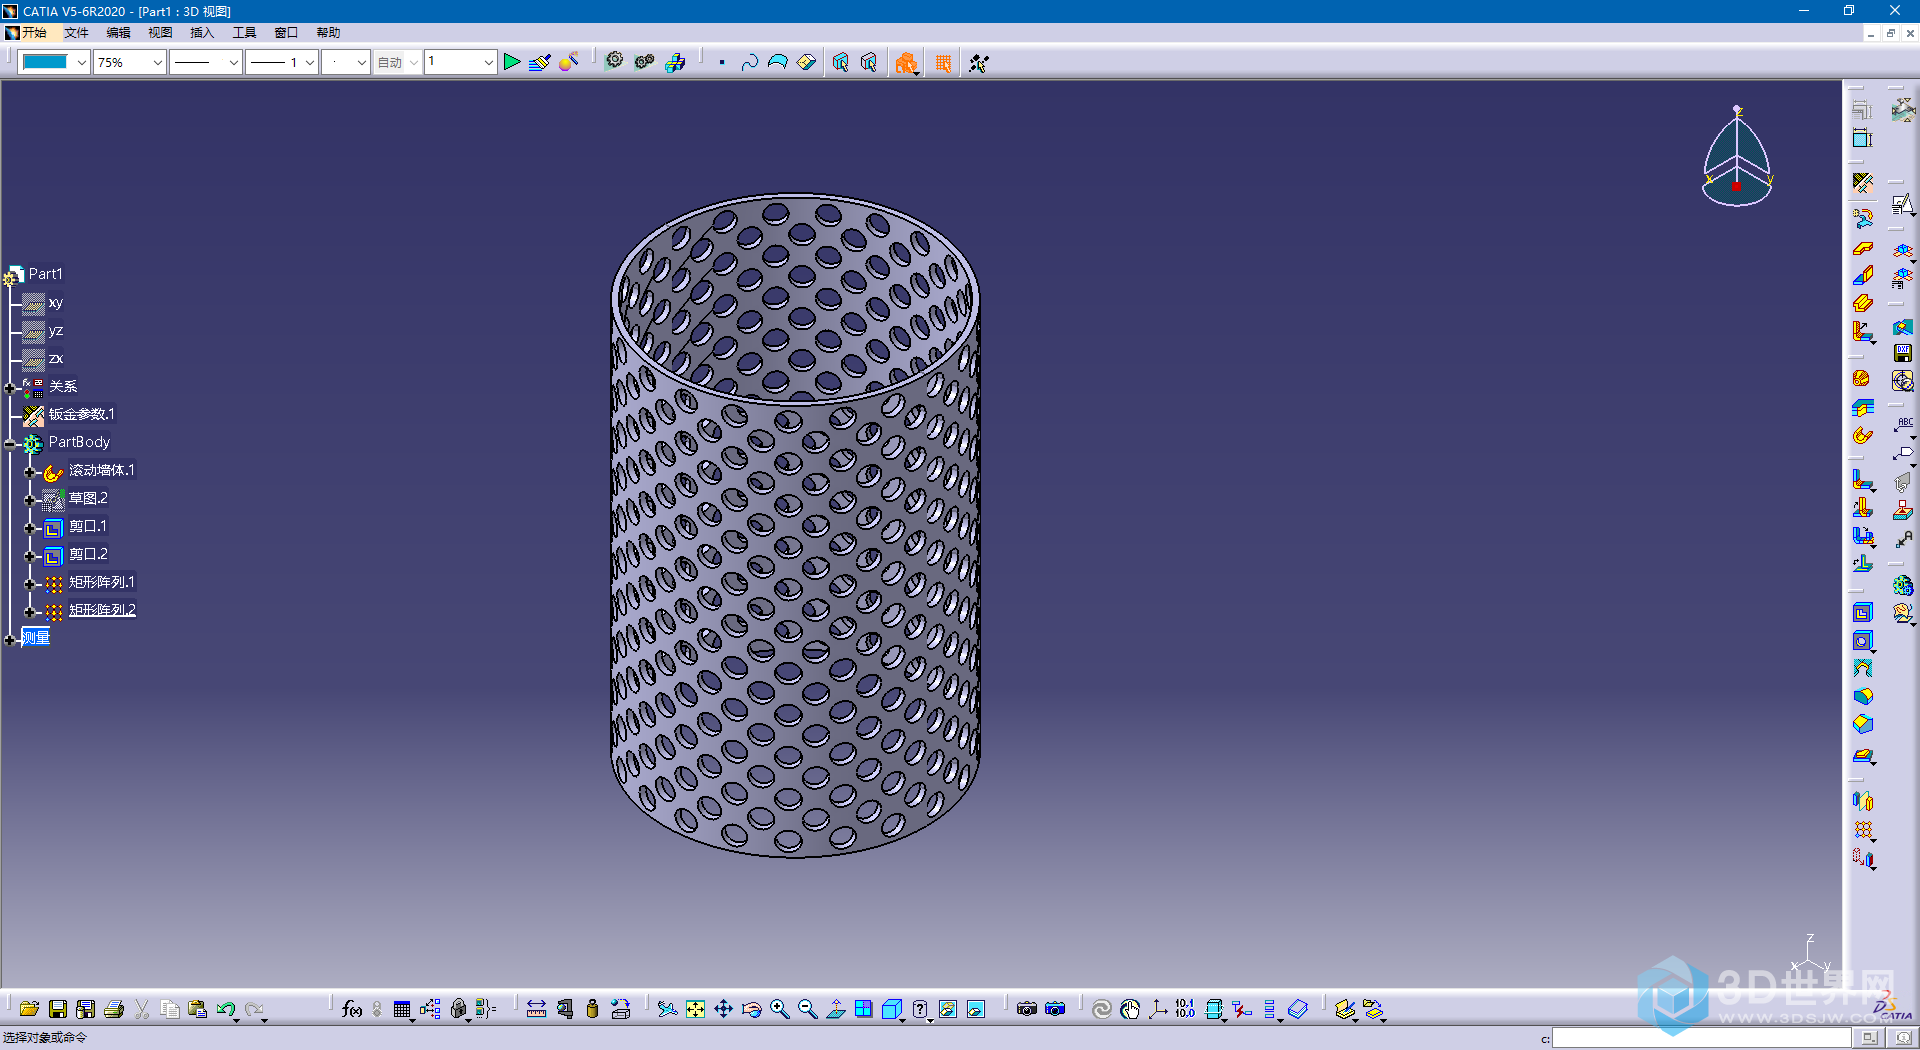This screenshot has width=1920, height=1050.
Task: Click the orange building blocks icon
Action: tap(906, 63)
